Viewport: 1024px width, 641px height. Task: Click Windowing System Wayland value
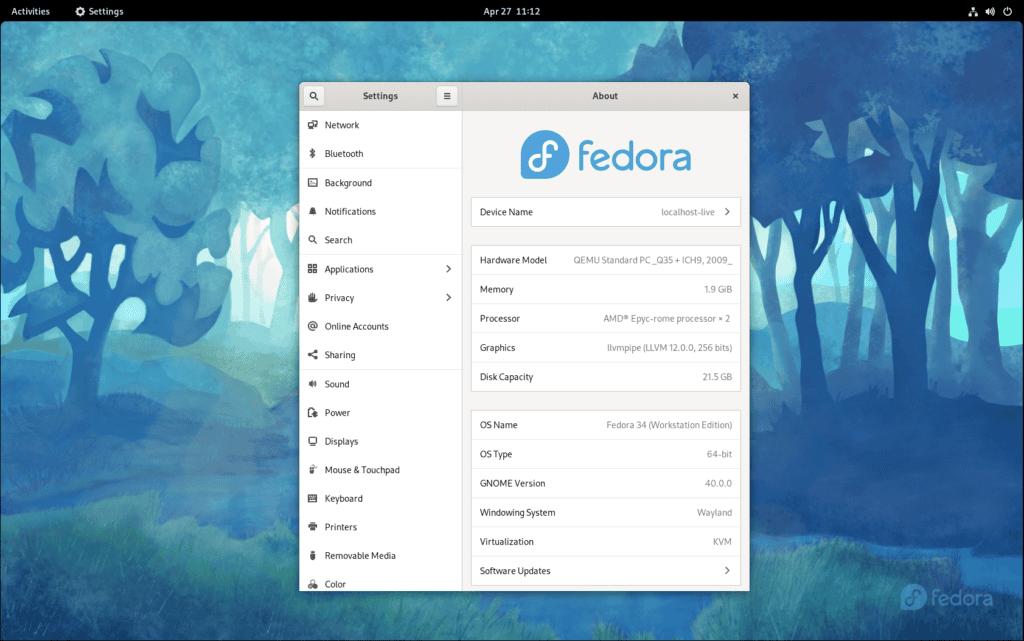714,512
